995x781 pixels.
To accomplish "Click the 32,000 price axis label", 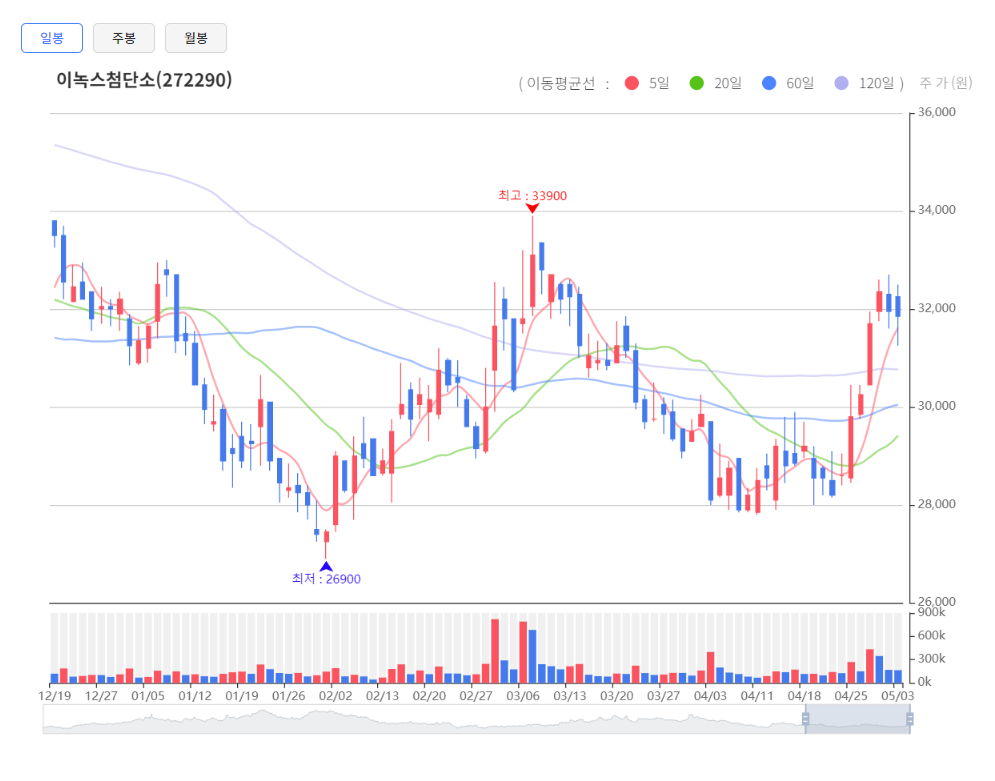I will pos(937,308).
